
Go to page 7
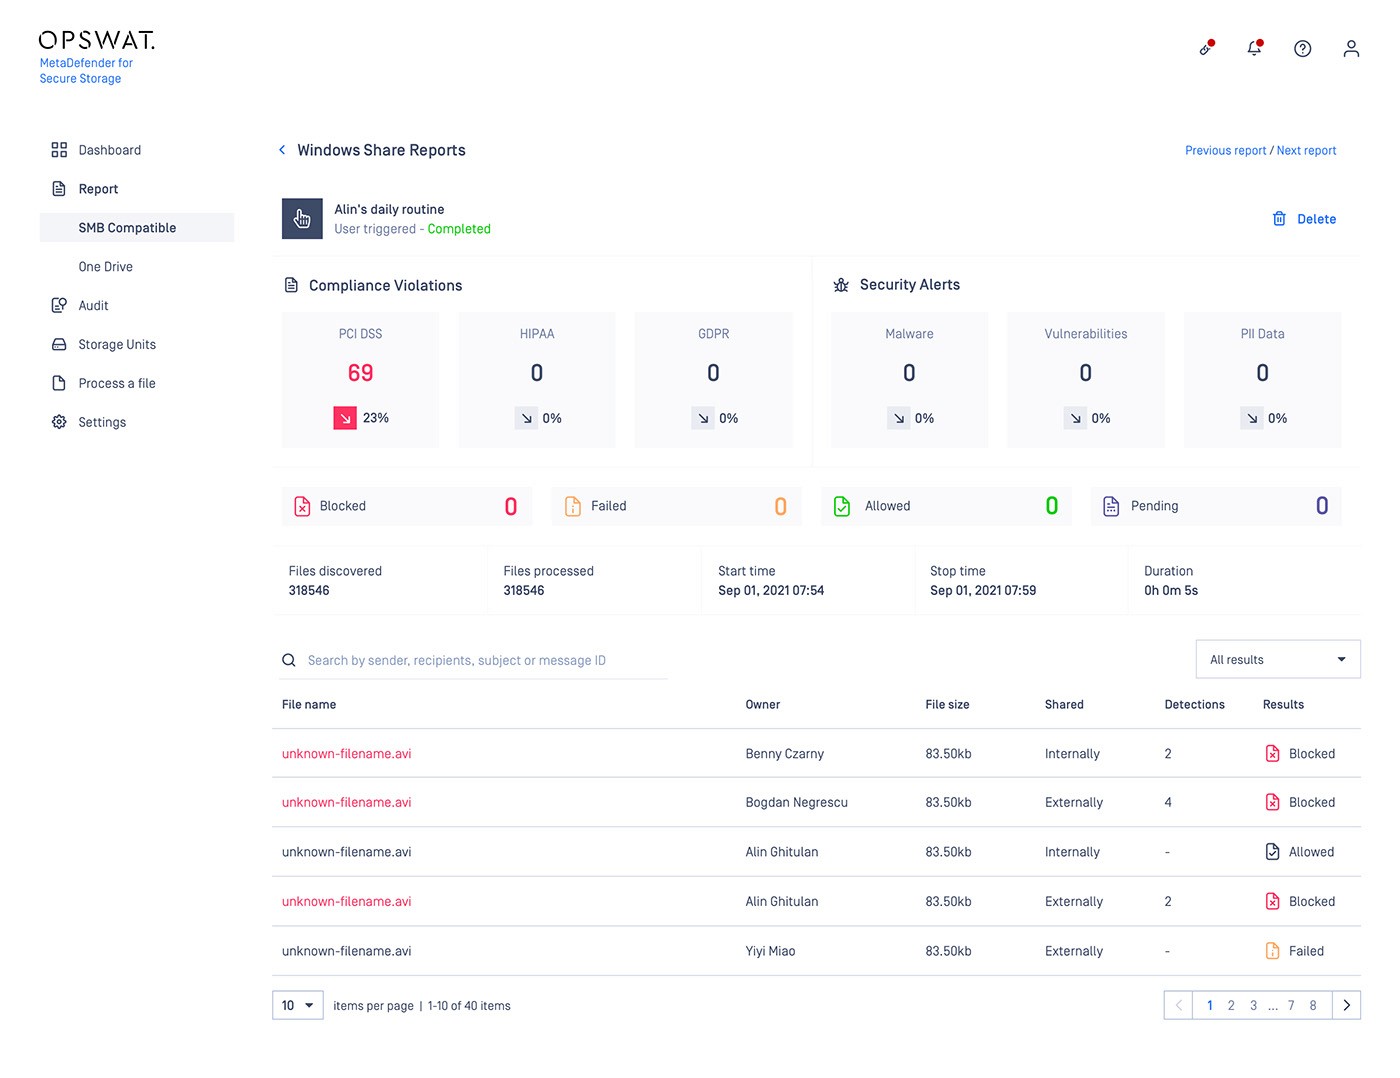click(1291, 1005)
